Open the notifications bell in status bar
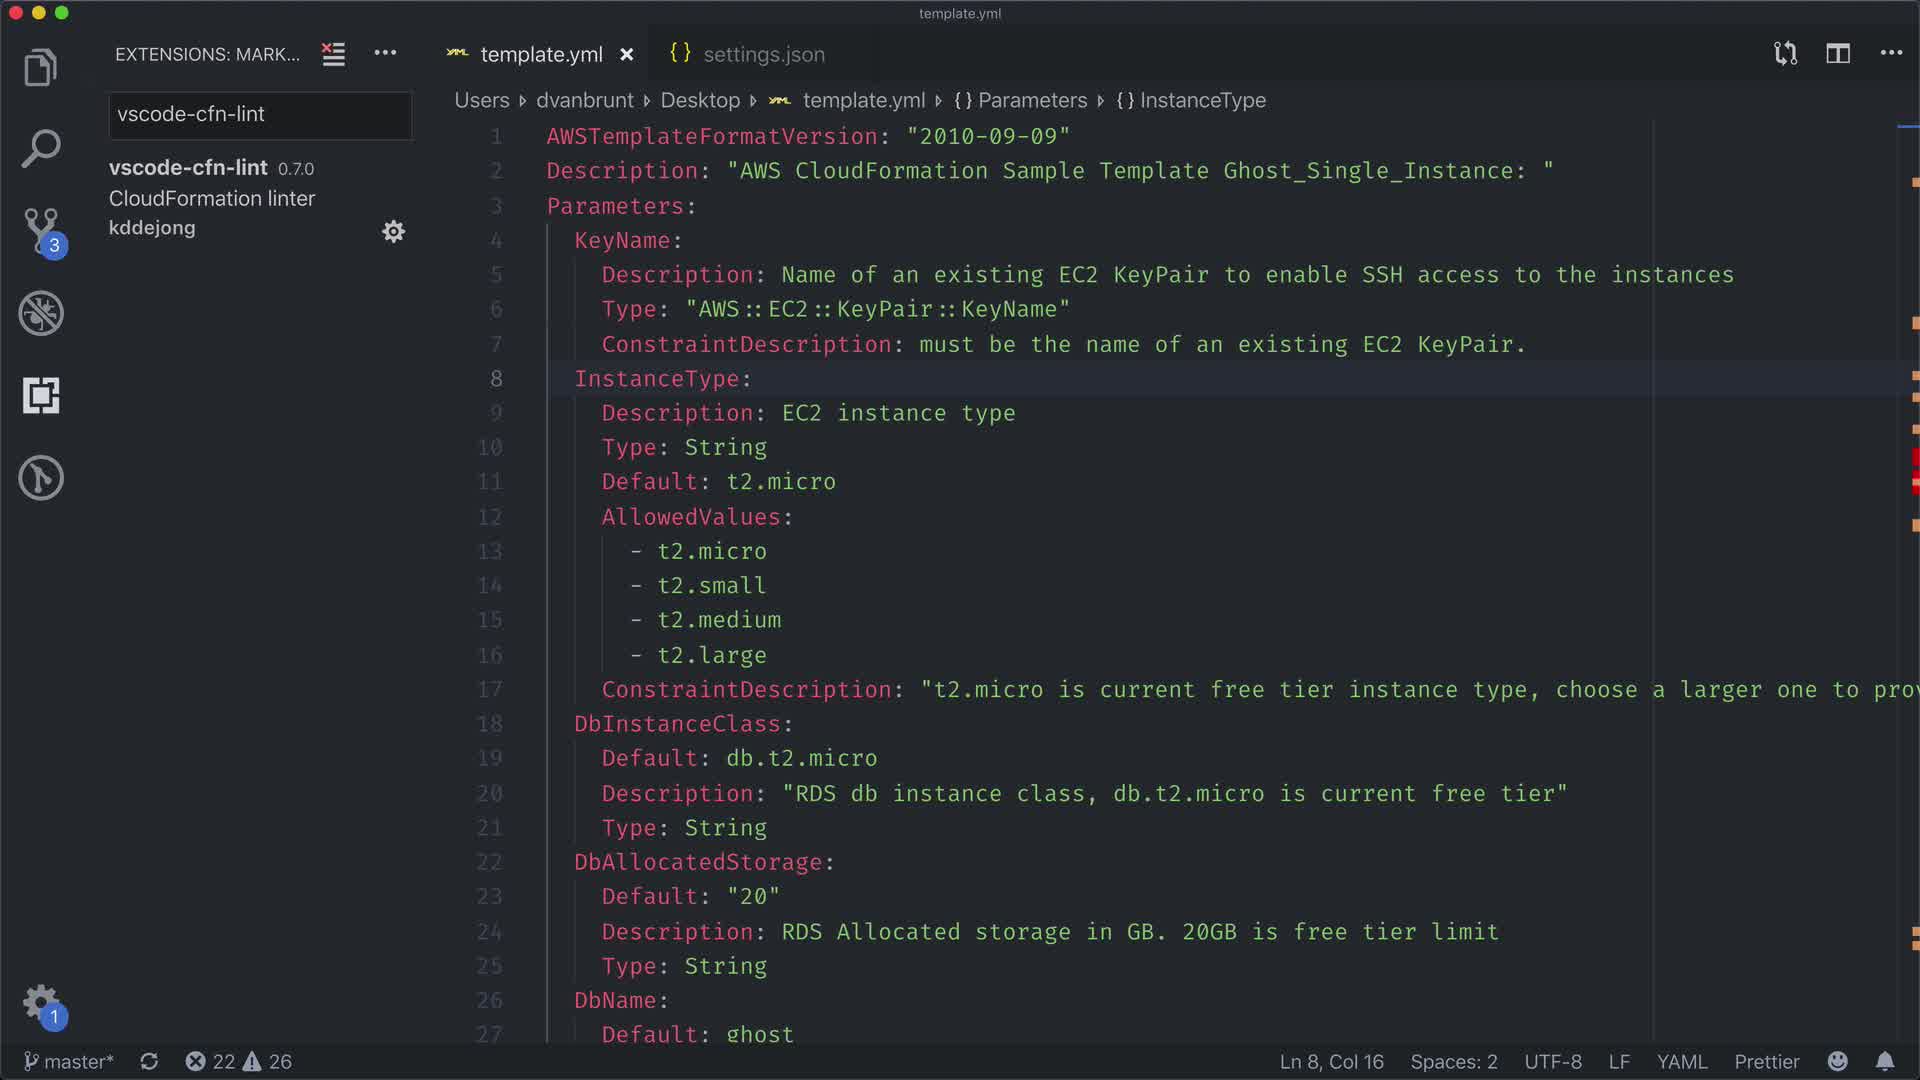 point(1884,1062)
